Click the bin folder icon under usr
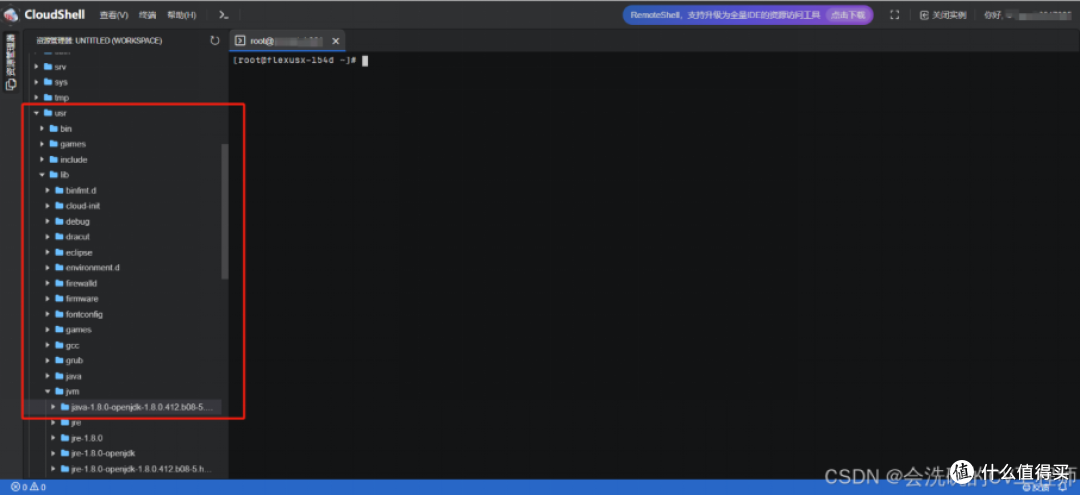The height and width of the screenshot is (495, 1080). click(54, 129)
